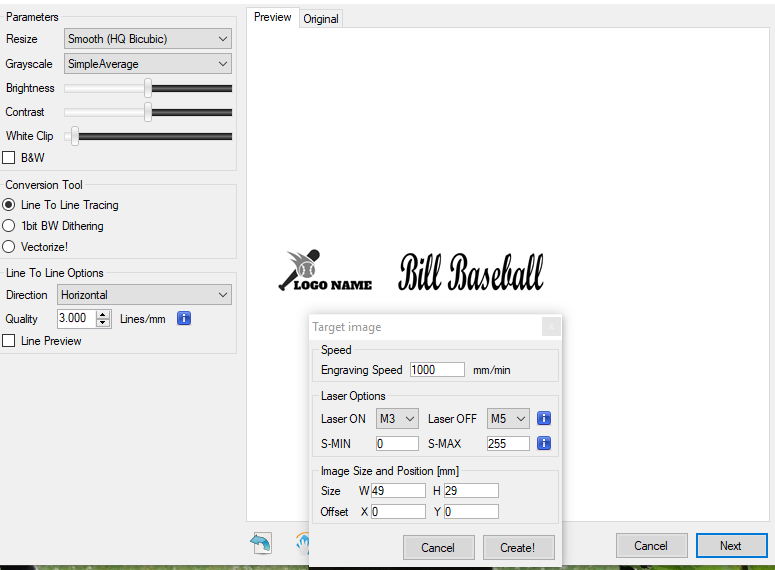The width and height of the screenshot is (775, 570).
Task: Click the Offset X field
Action: 398,511
